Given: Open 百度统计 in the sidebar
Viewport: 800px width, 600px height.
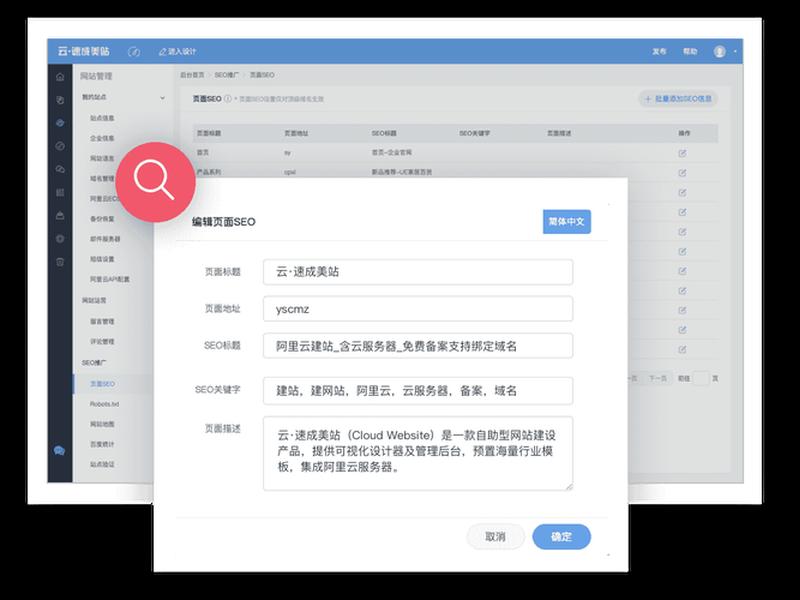Looking at the screenshot, I should (x=103, y=444).
